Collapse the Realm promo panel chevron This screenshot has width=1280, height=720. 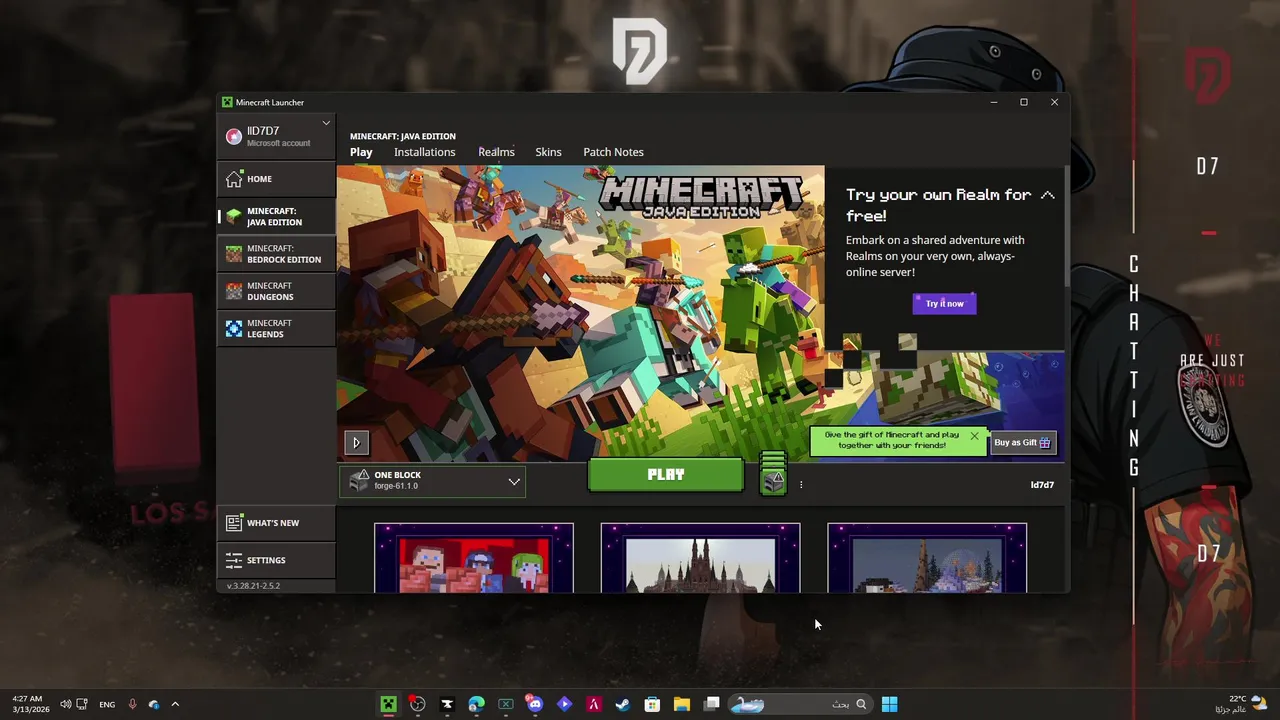(1047, 195)
